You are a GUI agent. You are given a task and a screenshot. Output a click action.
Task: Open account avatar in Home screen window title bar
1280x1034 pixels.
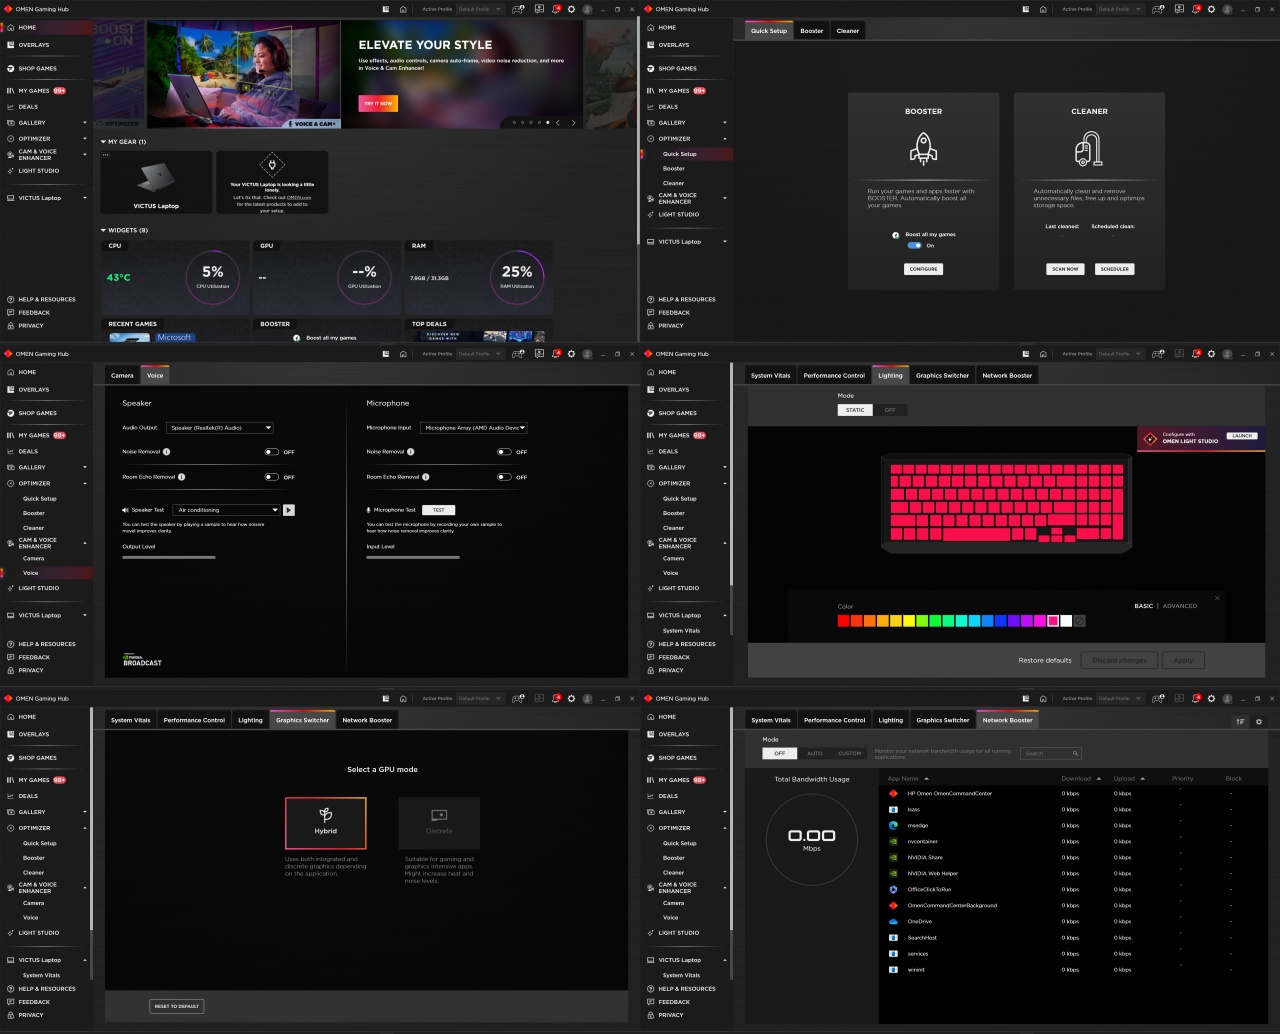[x=587, y=9]
